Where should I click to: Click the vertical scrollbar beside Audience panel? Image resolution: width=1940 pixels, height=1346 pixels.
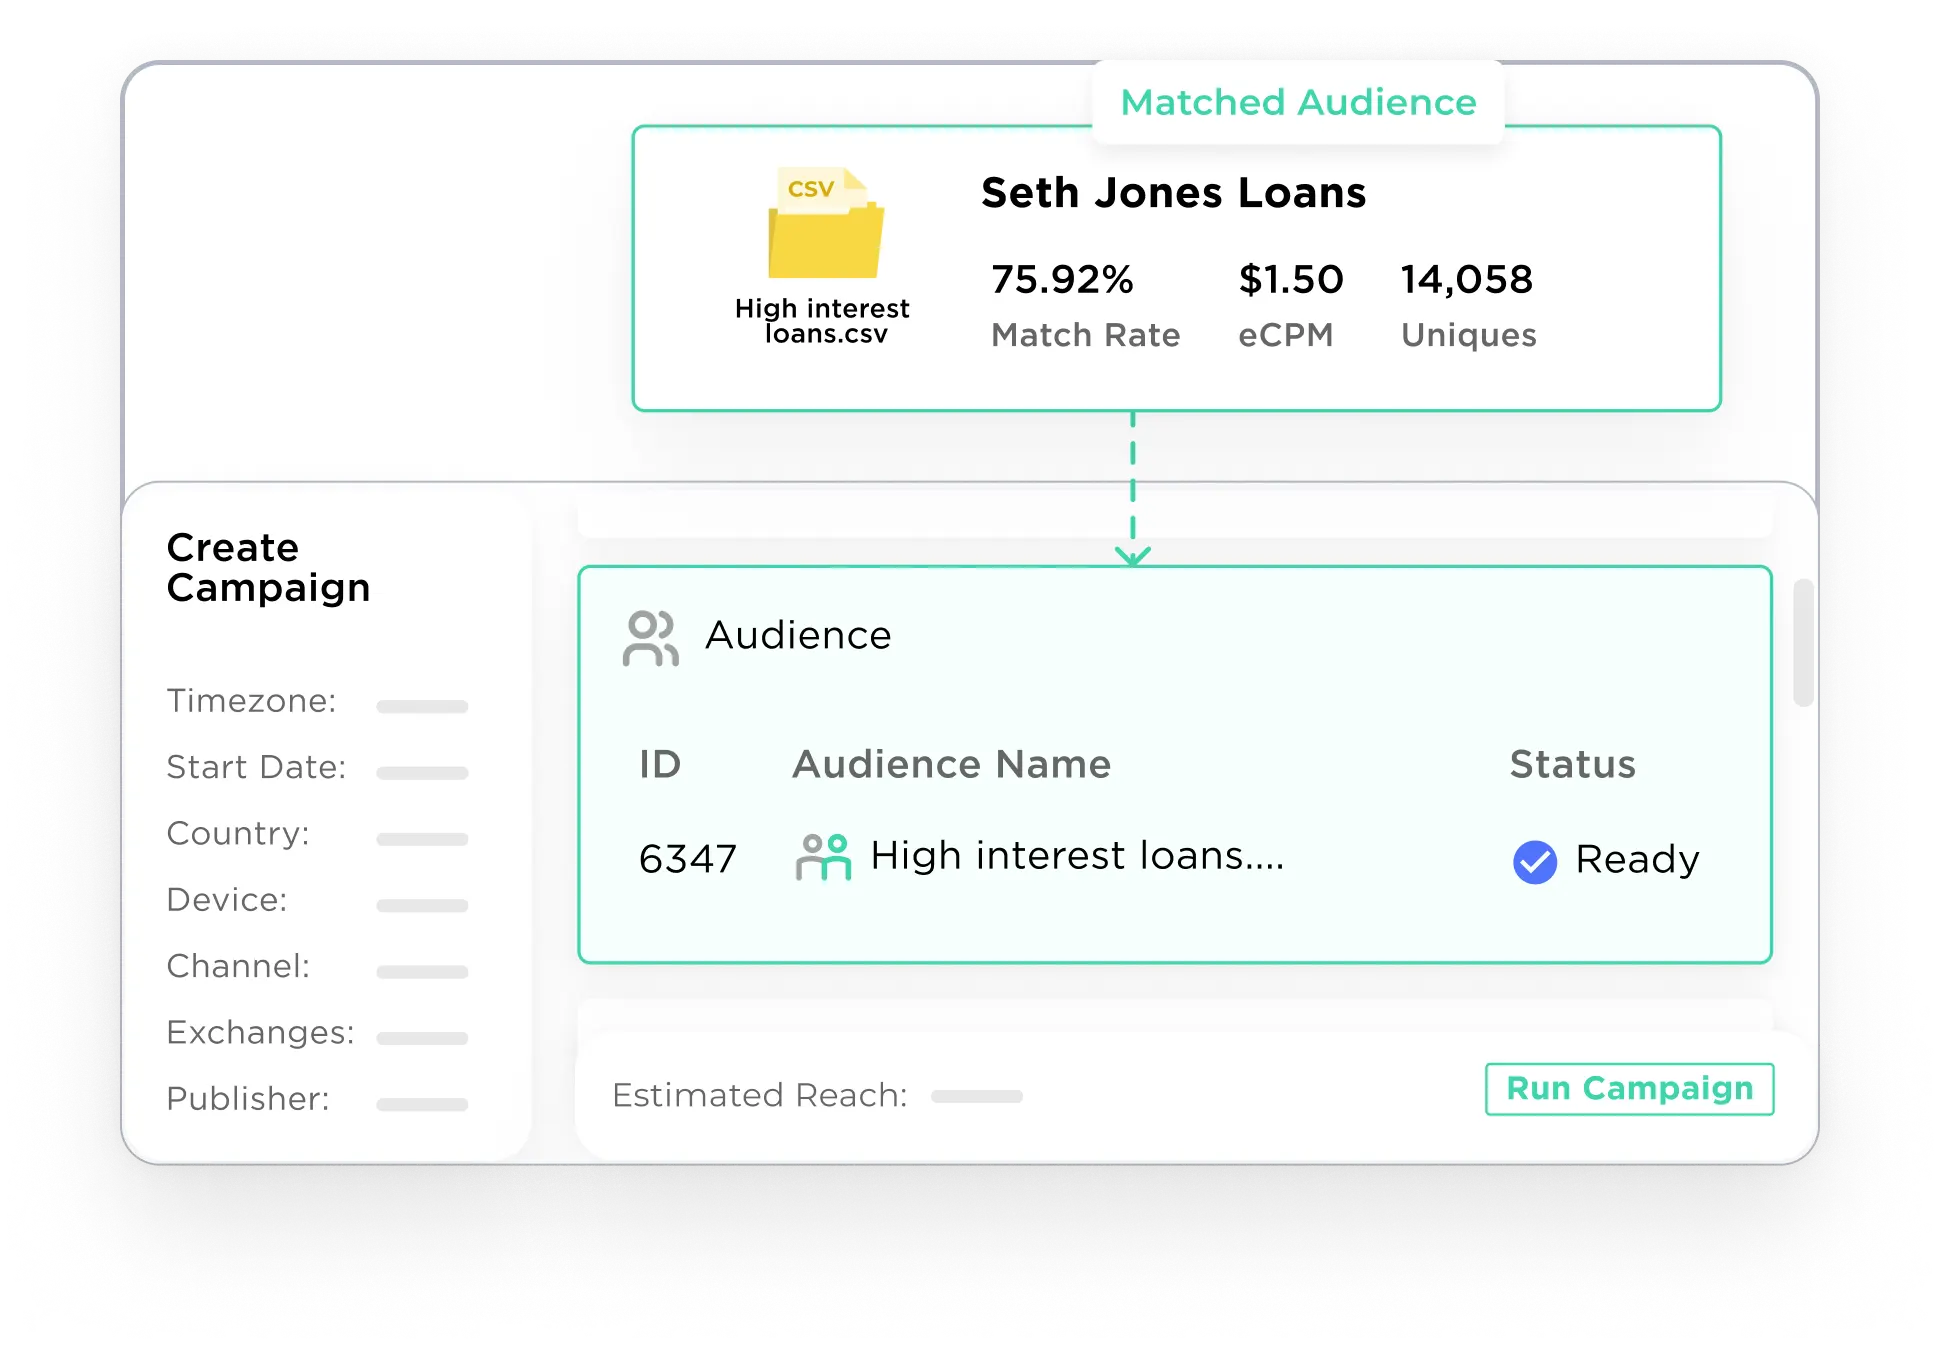1802,642
